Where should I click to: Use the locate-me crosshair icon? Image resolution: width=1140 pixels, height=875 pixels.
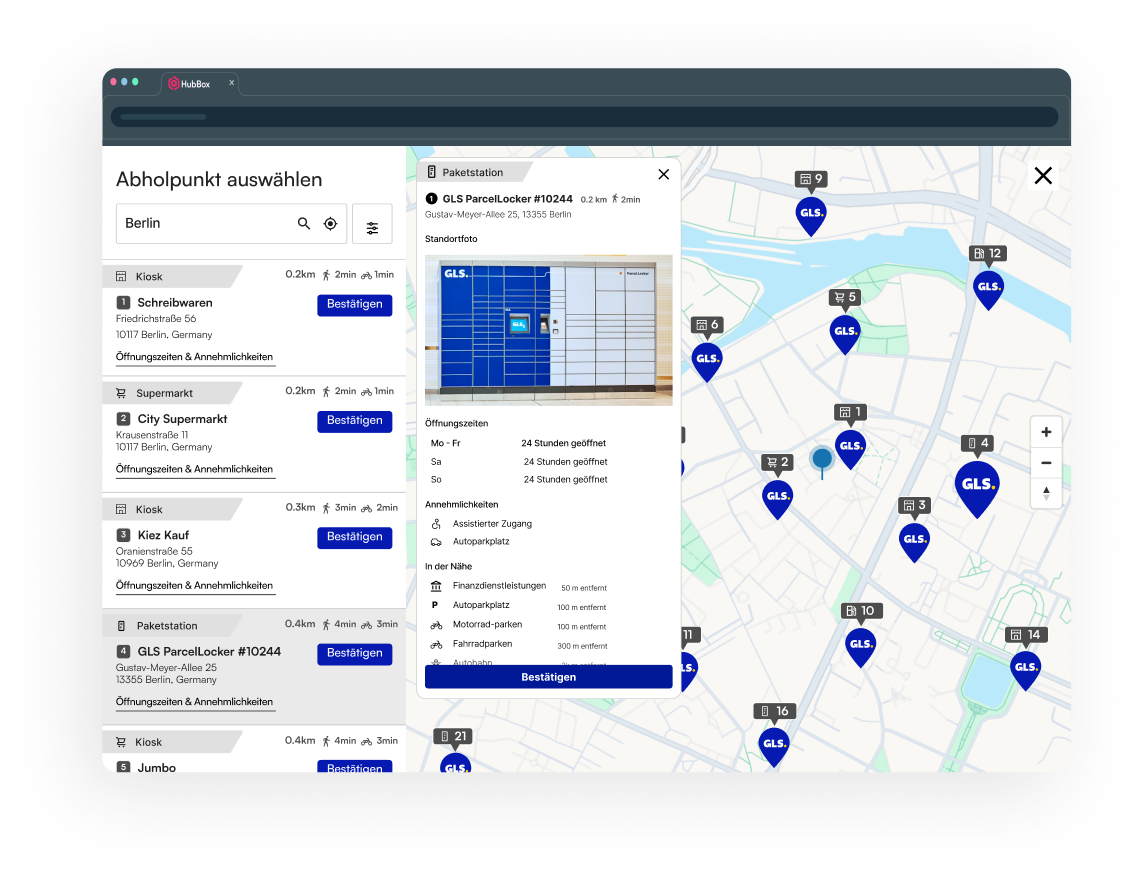[x=330, y=223]
